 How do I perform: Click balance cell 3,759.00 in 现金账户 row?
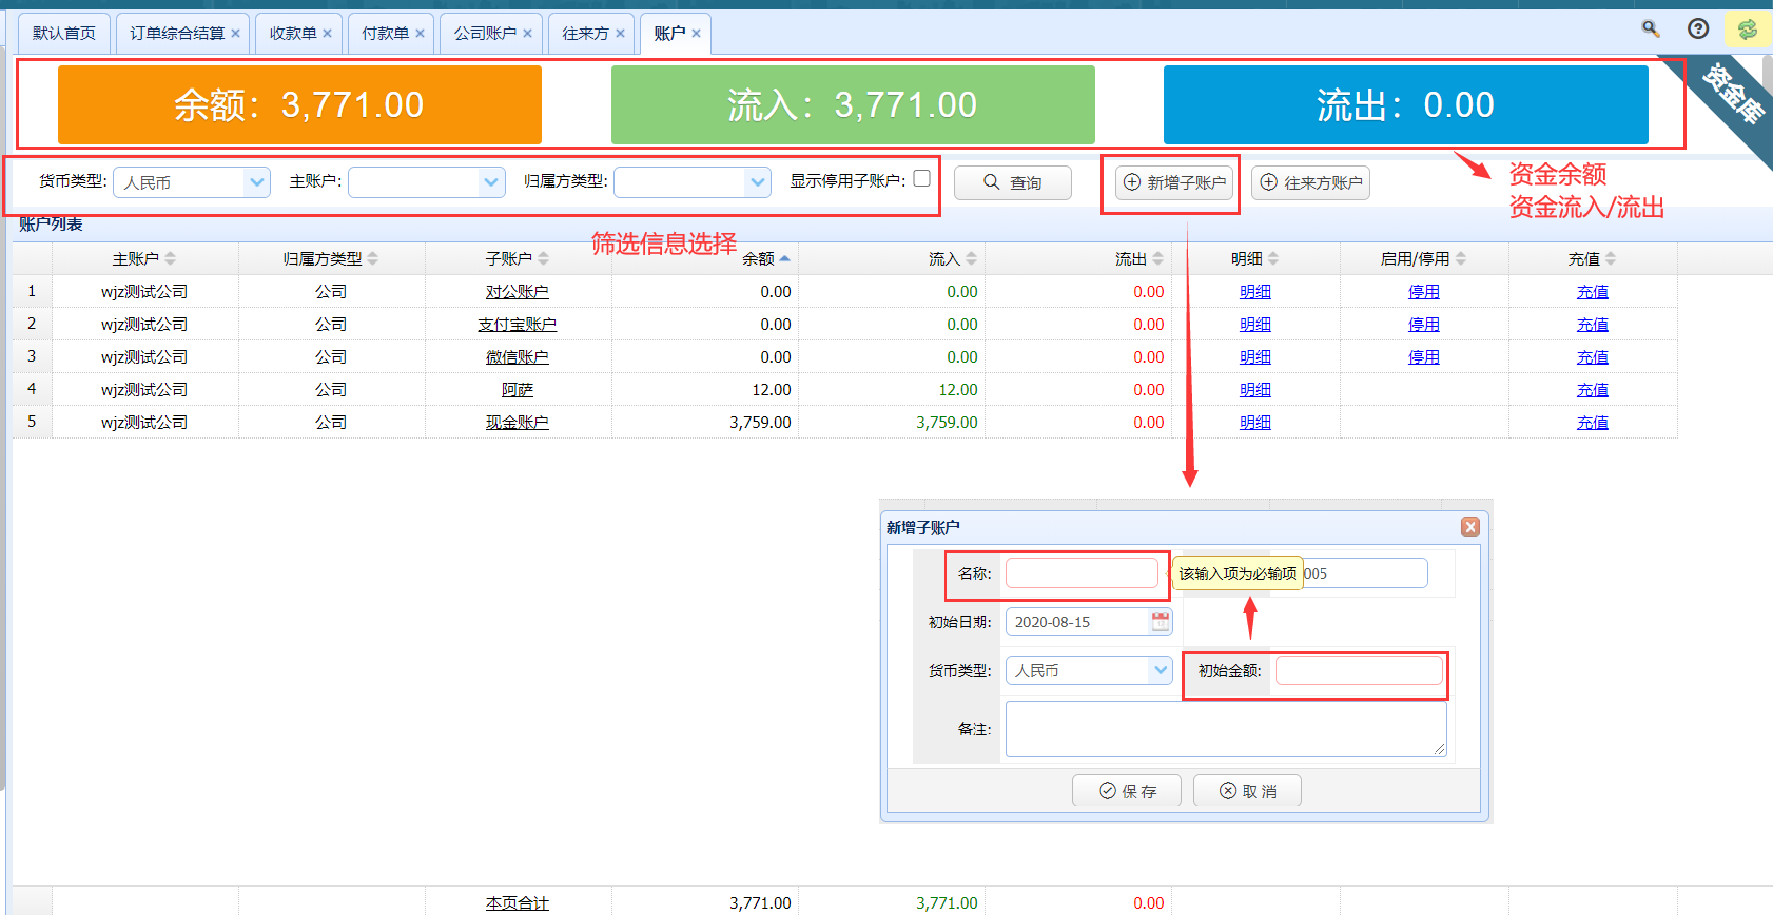(760, 422)
